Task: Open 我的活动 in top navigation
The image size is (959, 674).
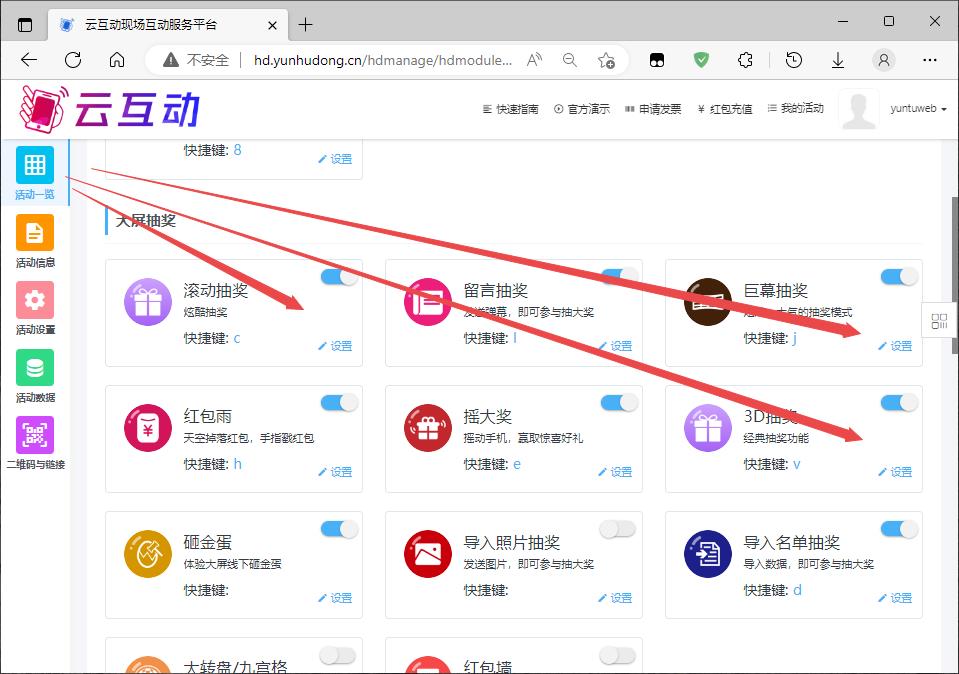Action: (x=795, y=108)
